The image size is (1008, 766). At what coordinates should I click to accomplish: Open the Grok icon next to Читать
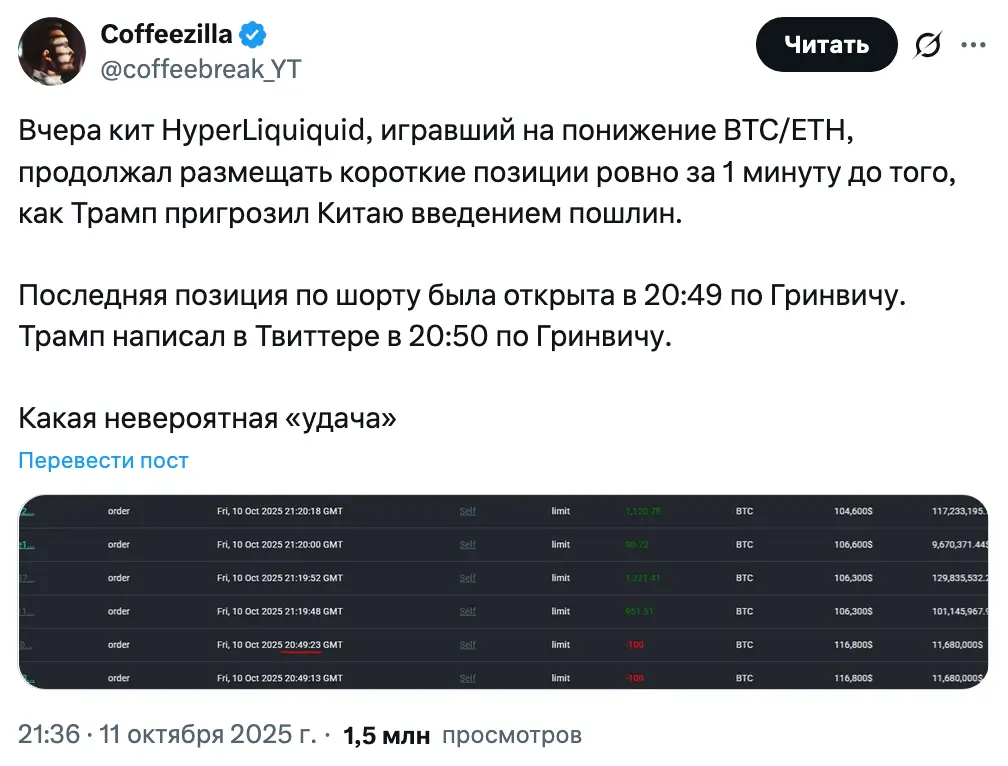pos(927,45)
